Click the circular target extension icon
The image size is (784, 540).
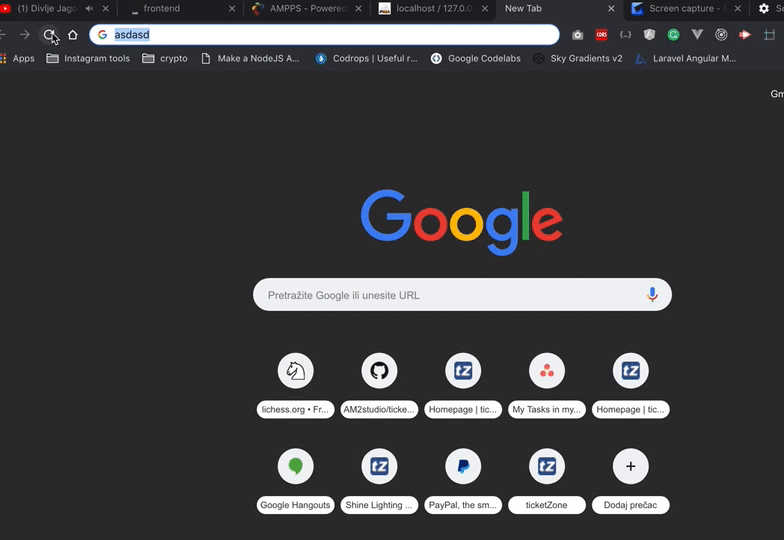click(721, 34)
